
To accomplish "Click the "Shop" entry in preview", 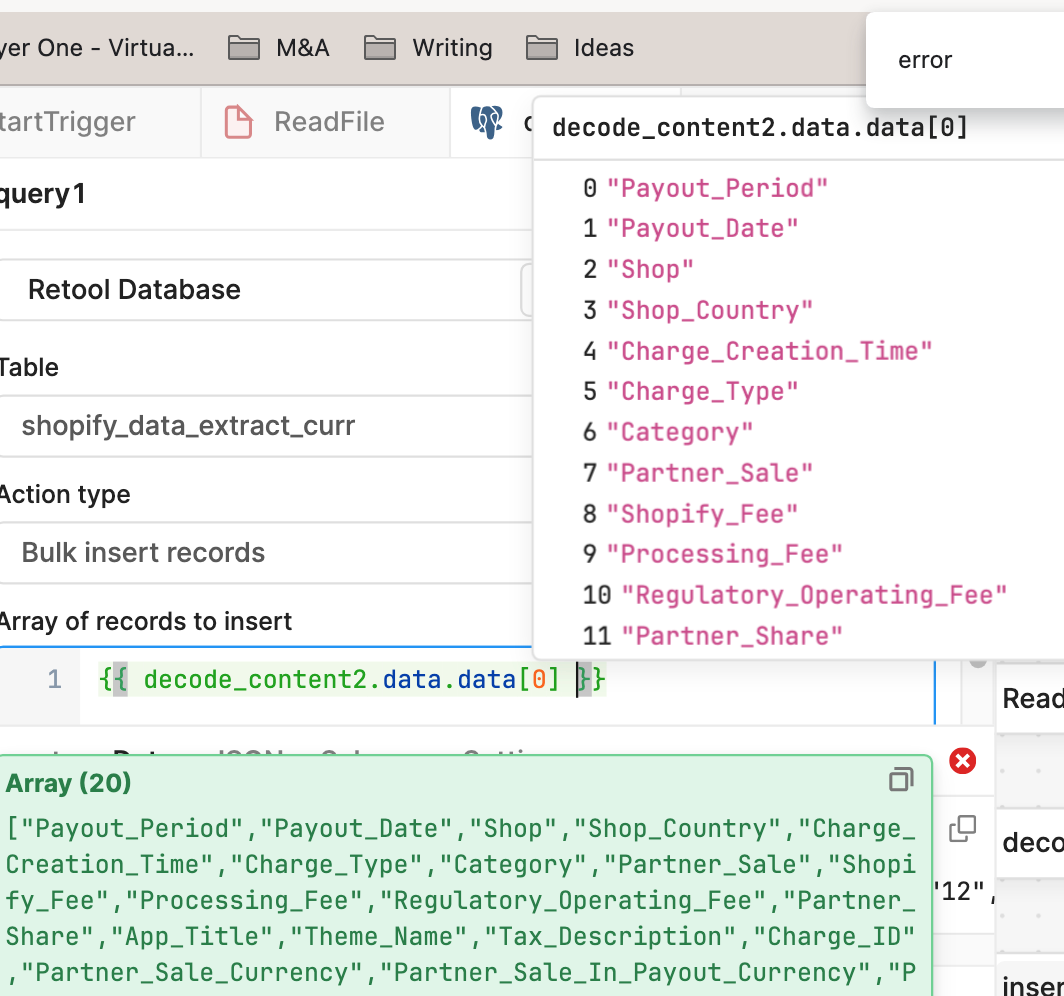I will tap(650, 269).
